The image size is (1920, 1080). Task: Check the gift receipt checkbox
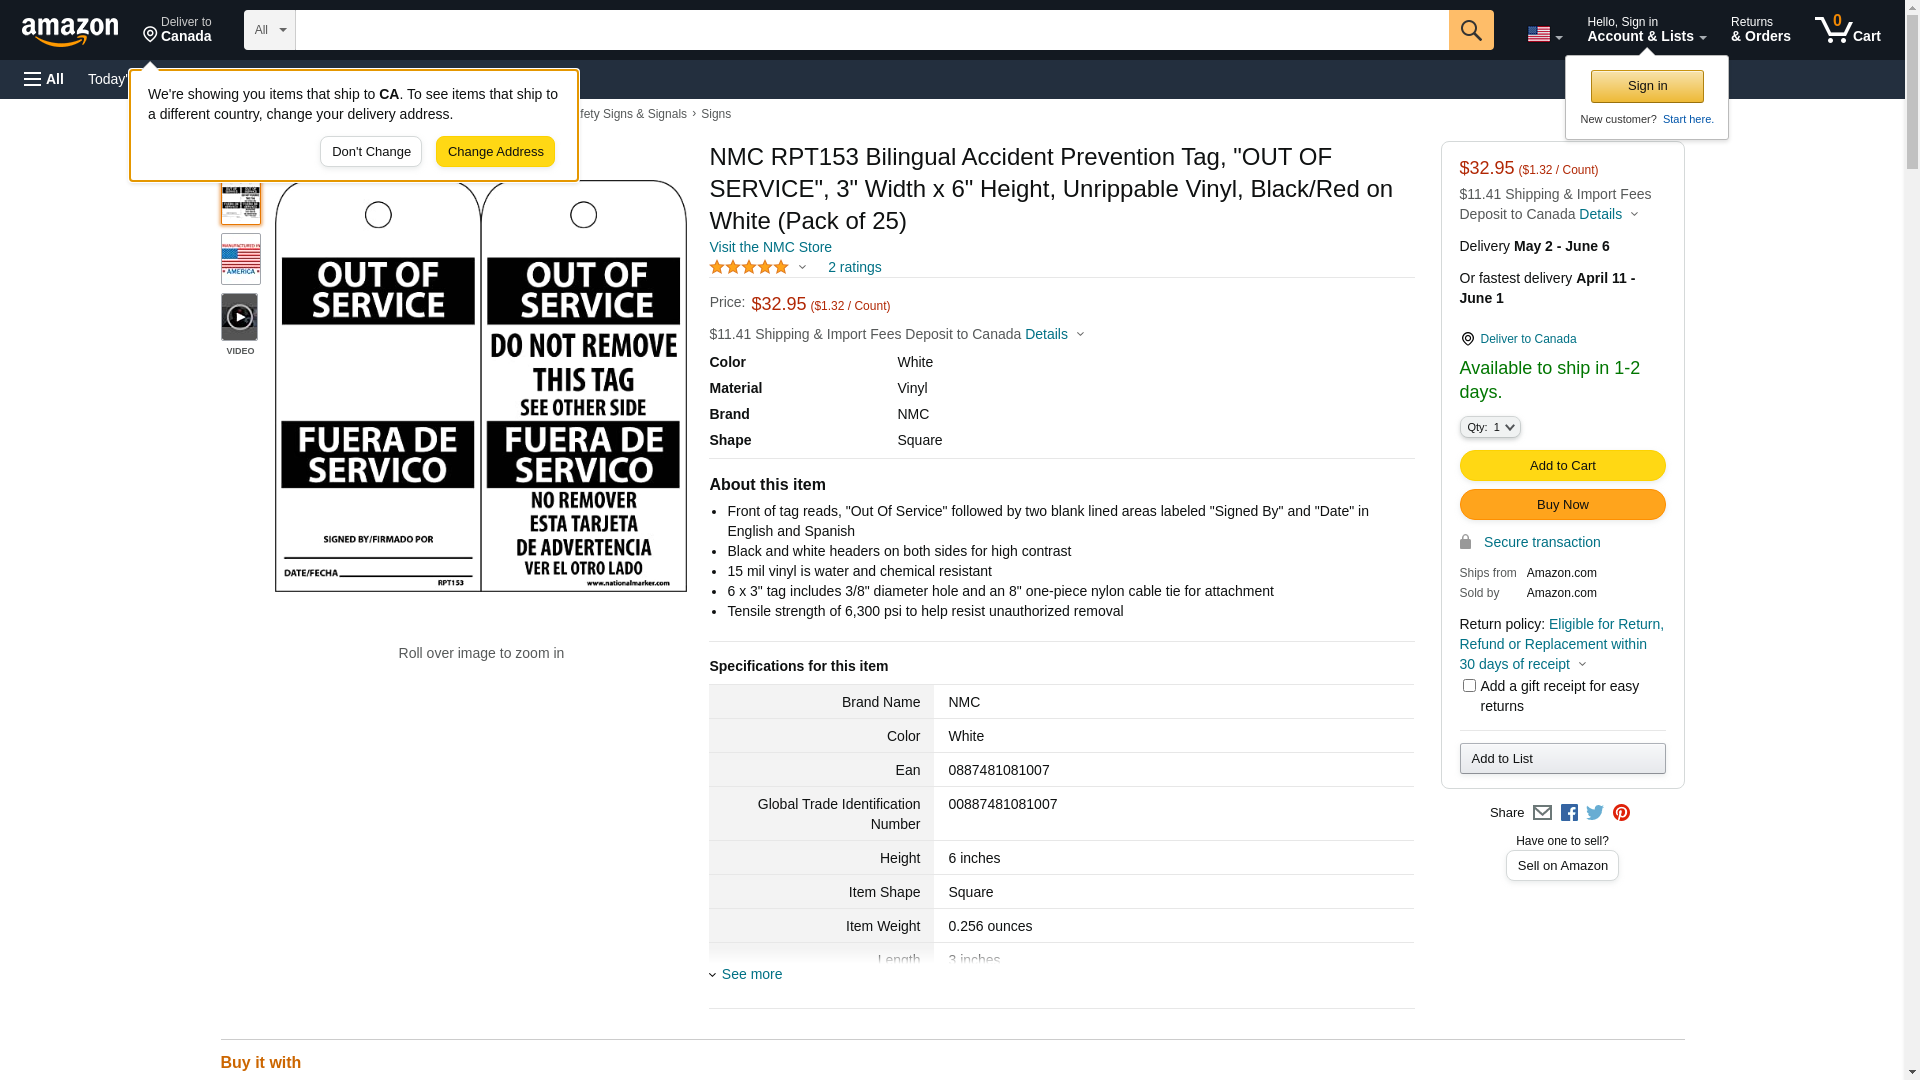click(x=1469, y=686)
